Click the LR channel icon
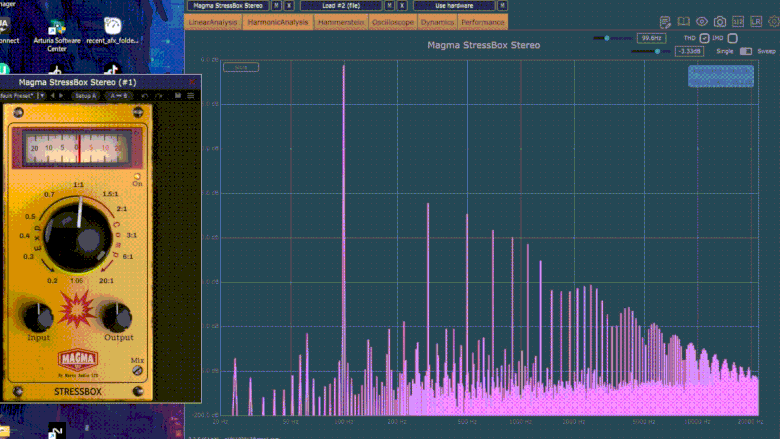 tap(755, 22)
